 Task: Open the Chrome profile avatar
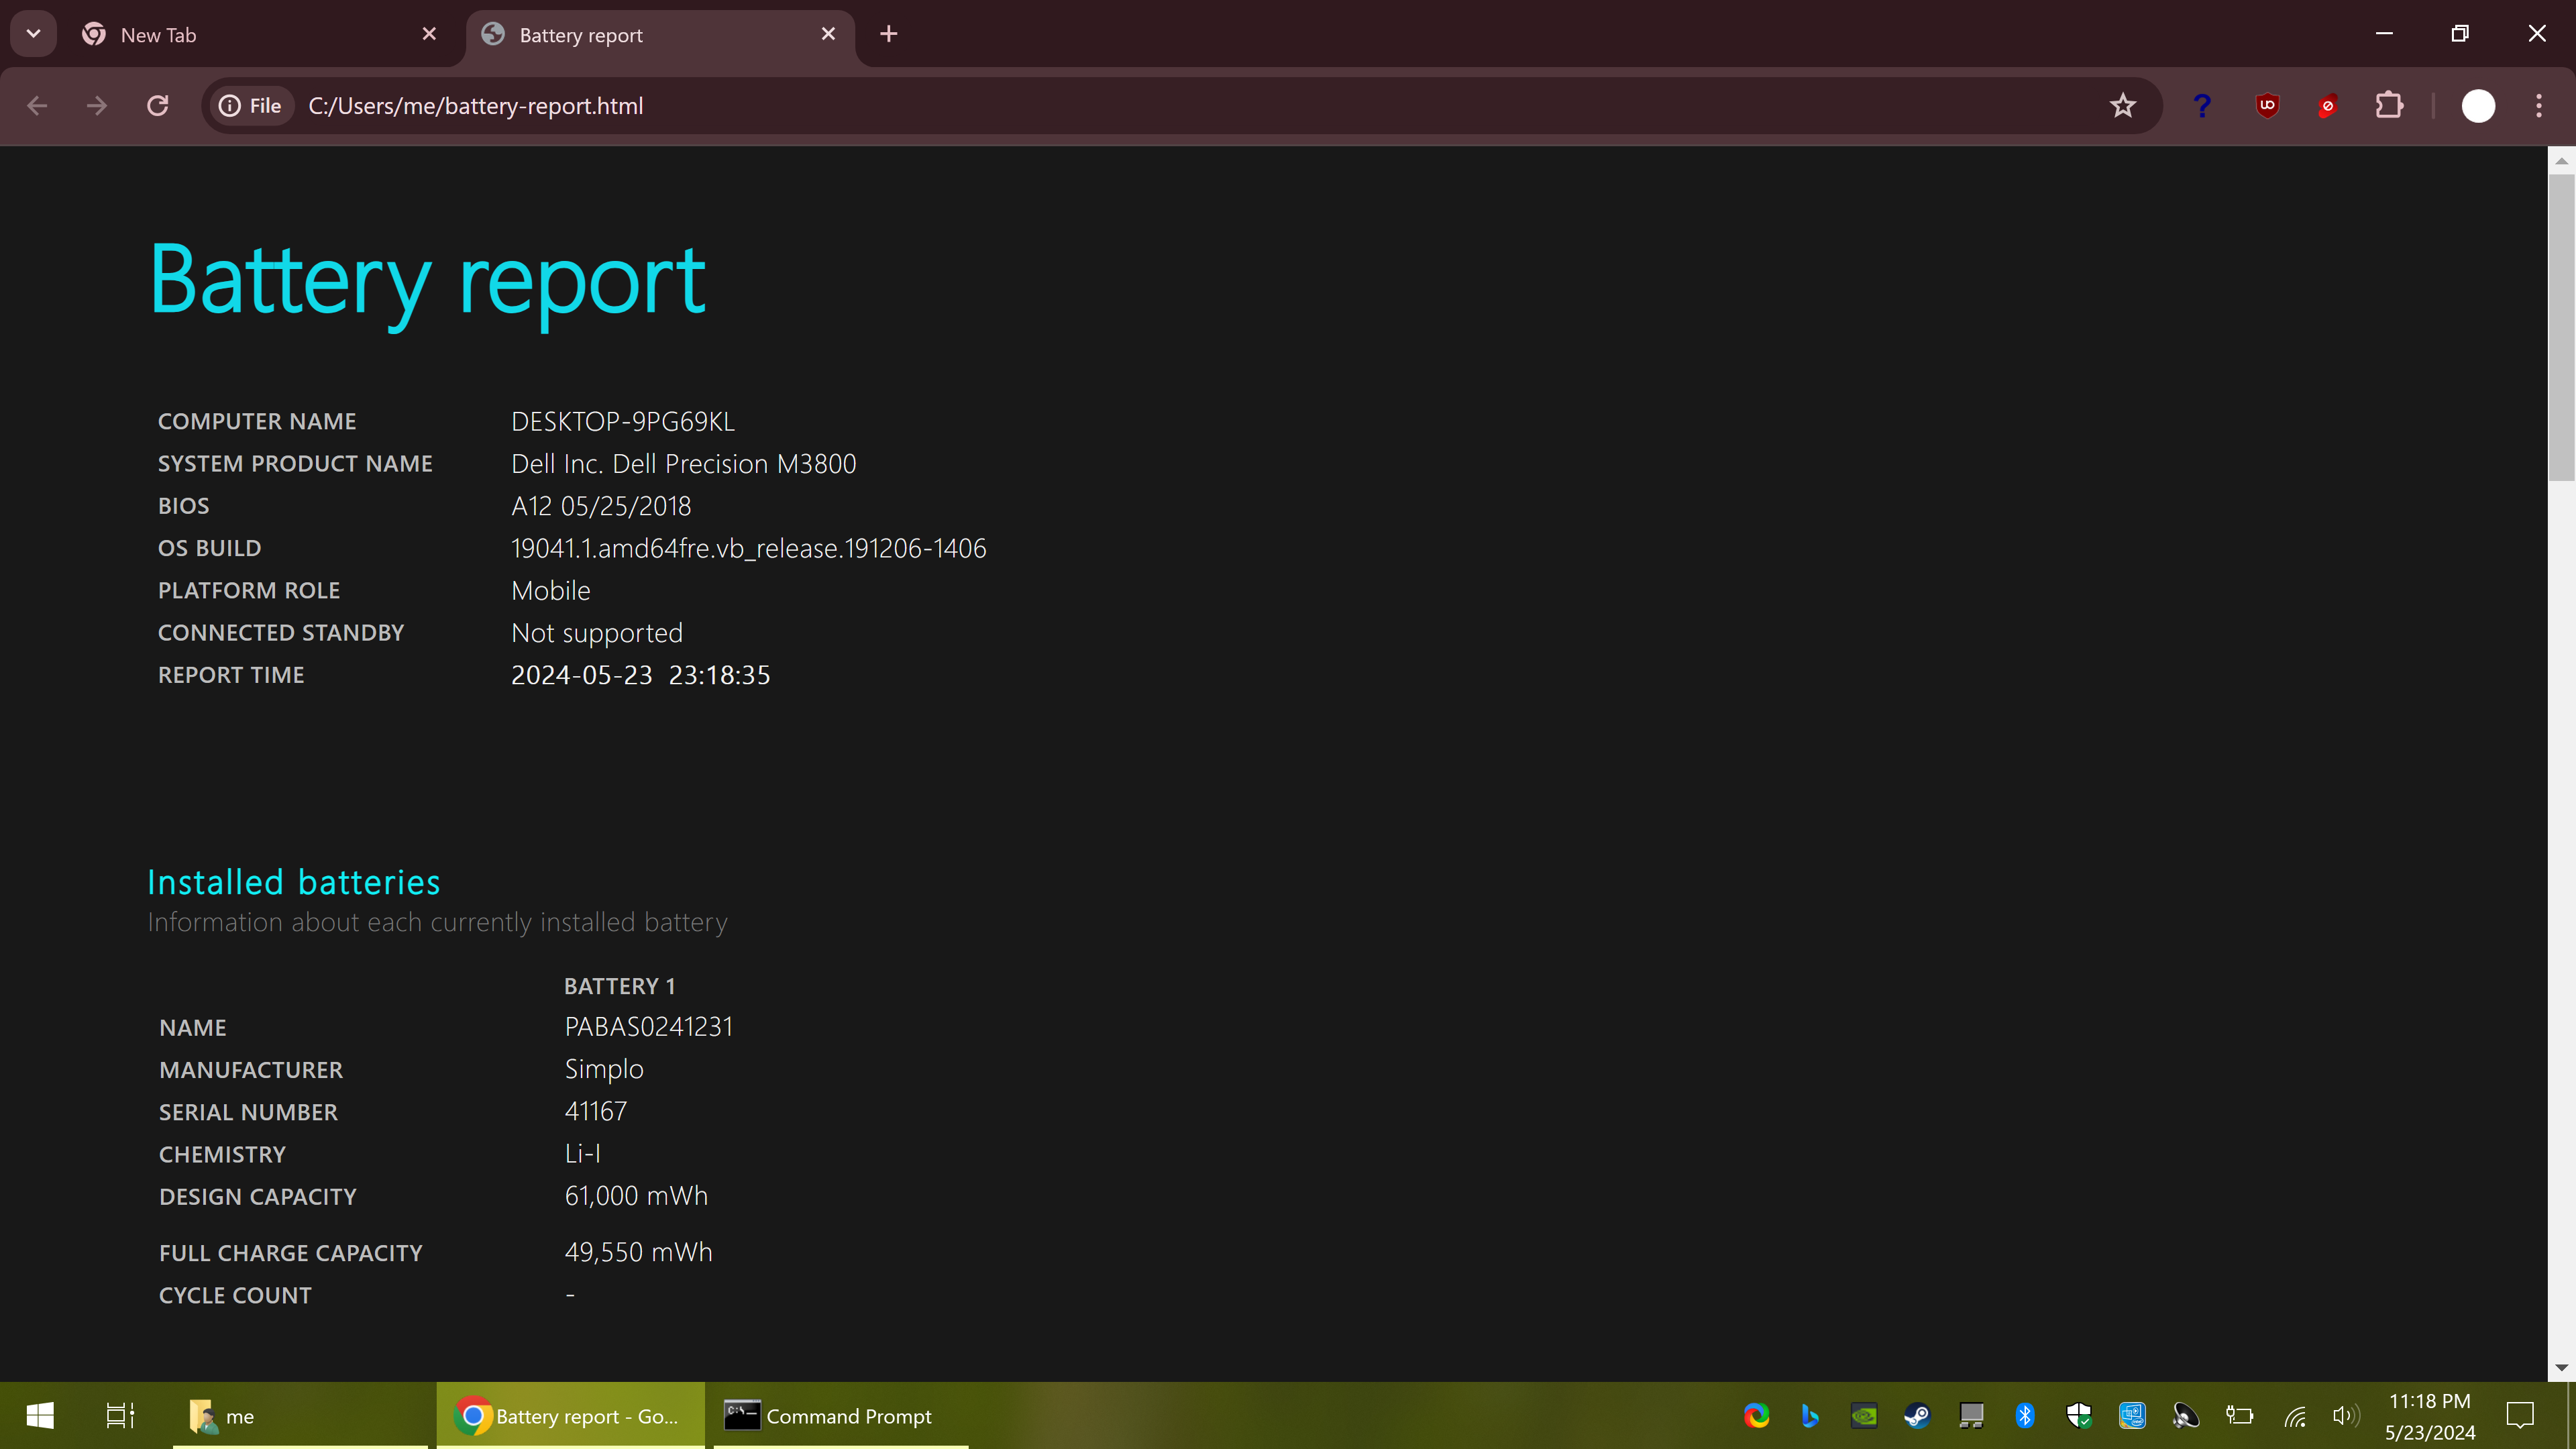2477,106
